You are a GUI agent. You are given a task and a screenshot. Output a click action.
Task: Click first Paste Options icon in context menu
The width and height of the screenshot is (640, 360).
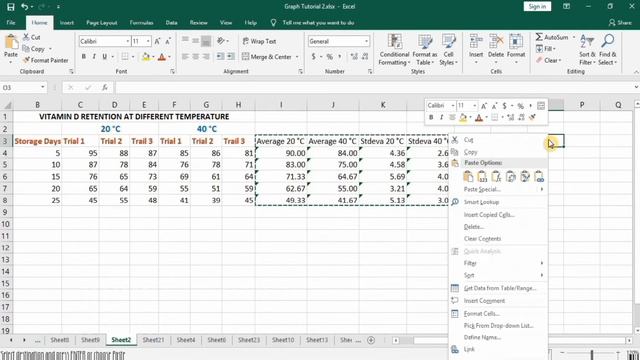468,176
